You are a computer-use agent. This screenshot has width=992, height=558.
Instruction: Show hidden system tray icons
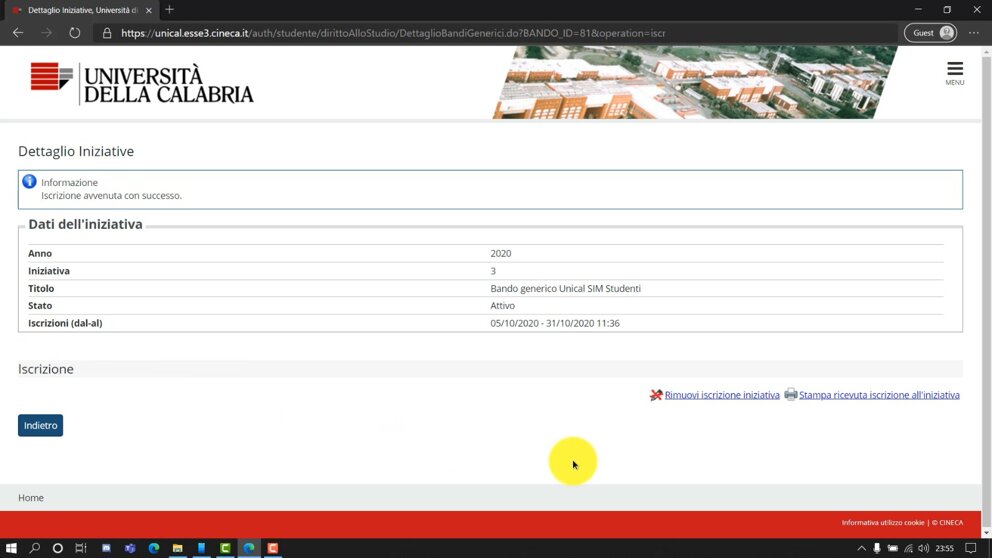click(x=861, y=548)
